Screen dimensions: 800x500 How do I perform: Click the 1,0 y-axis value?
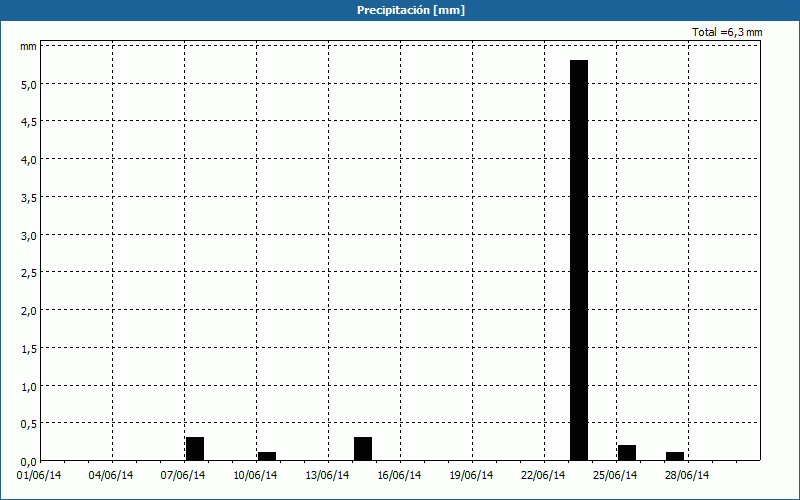click(x=29, y=387)
